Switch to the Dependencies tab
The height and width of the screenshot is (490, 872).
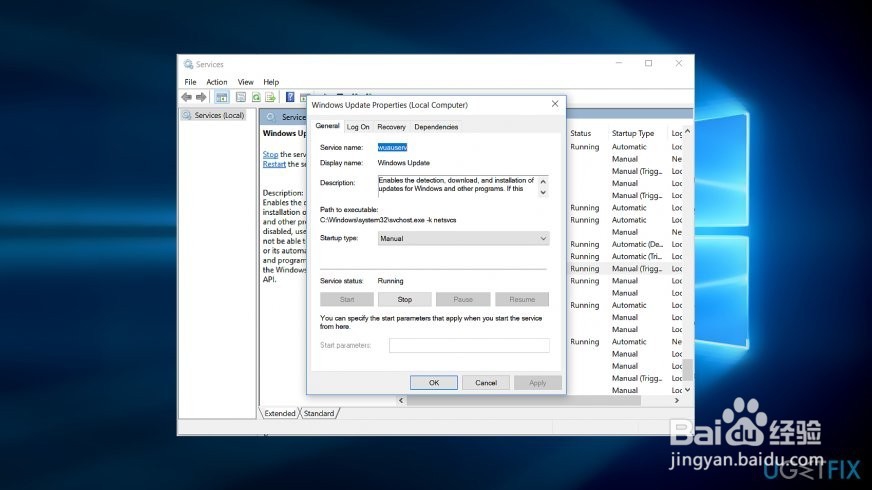[x=436, y=127]
